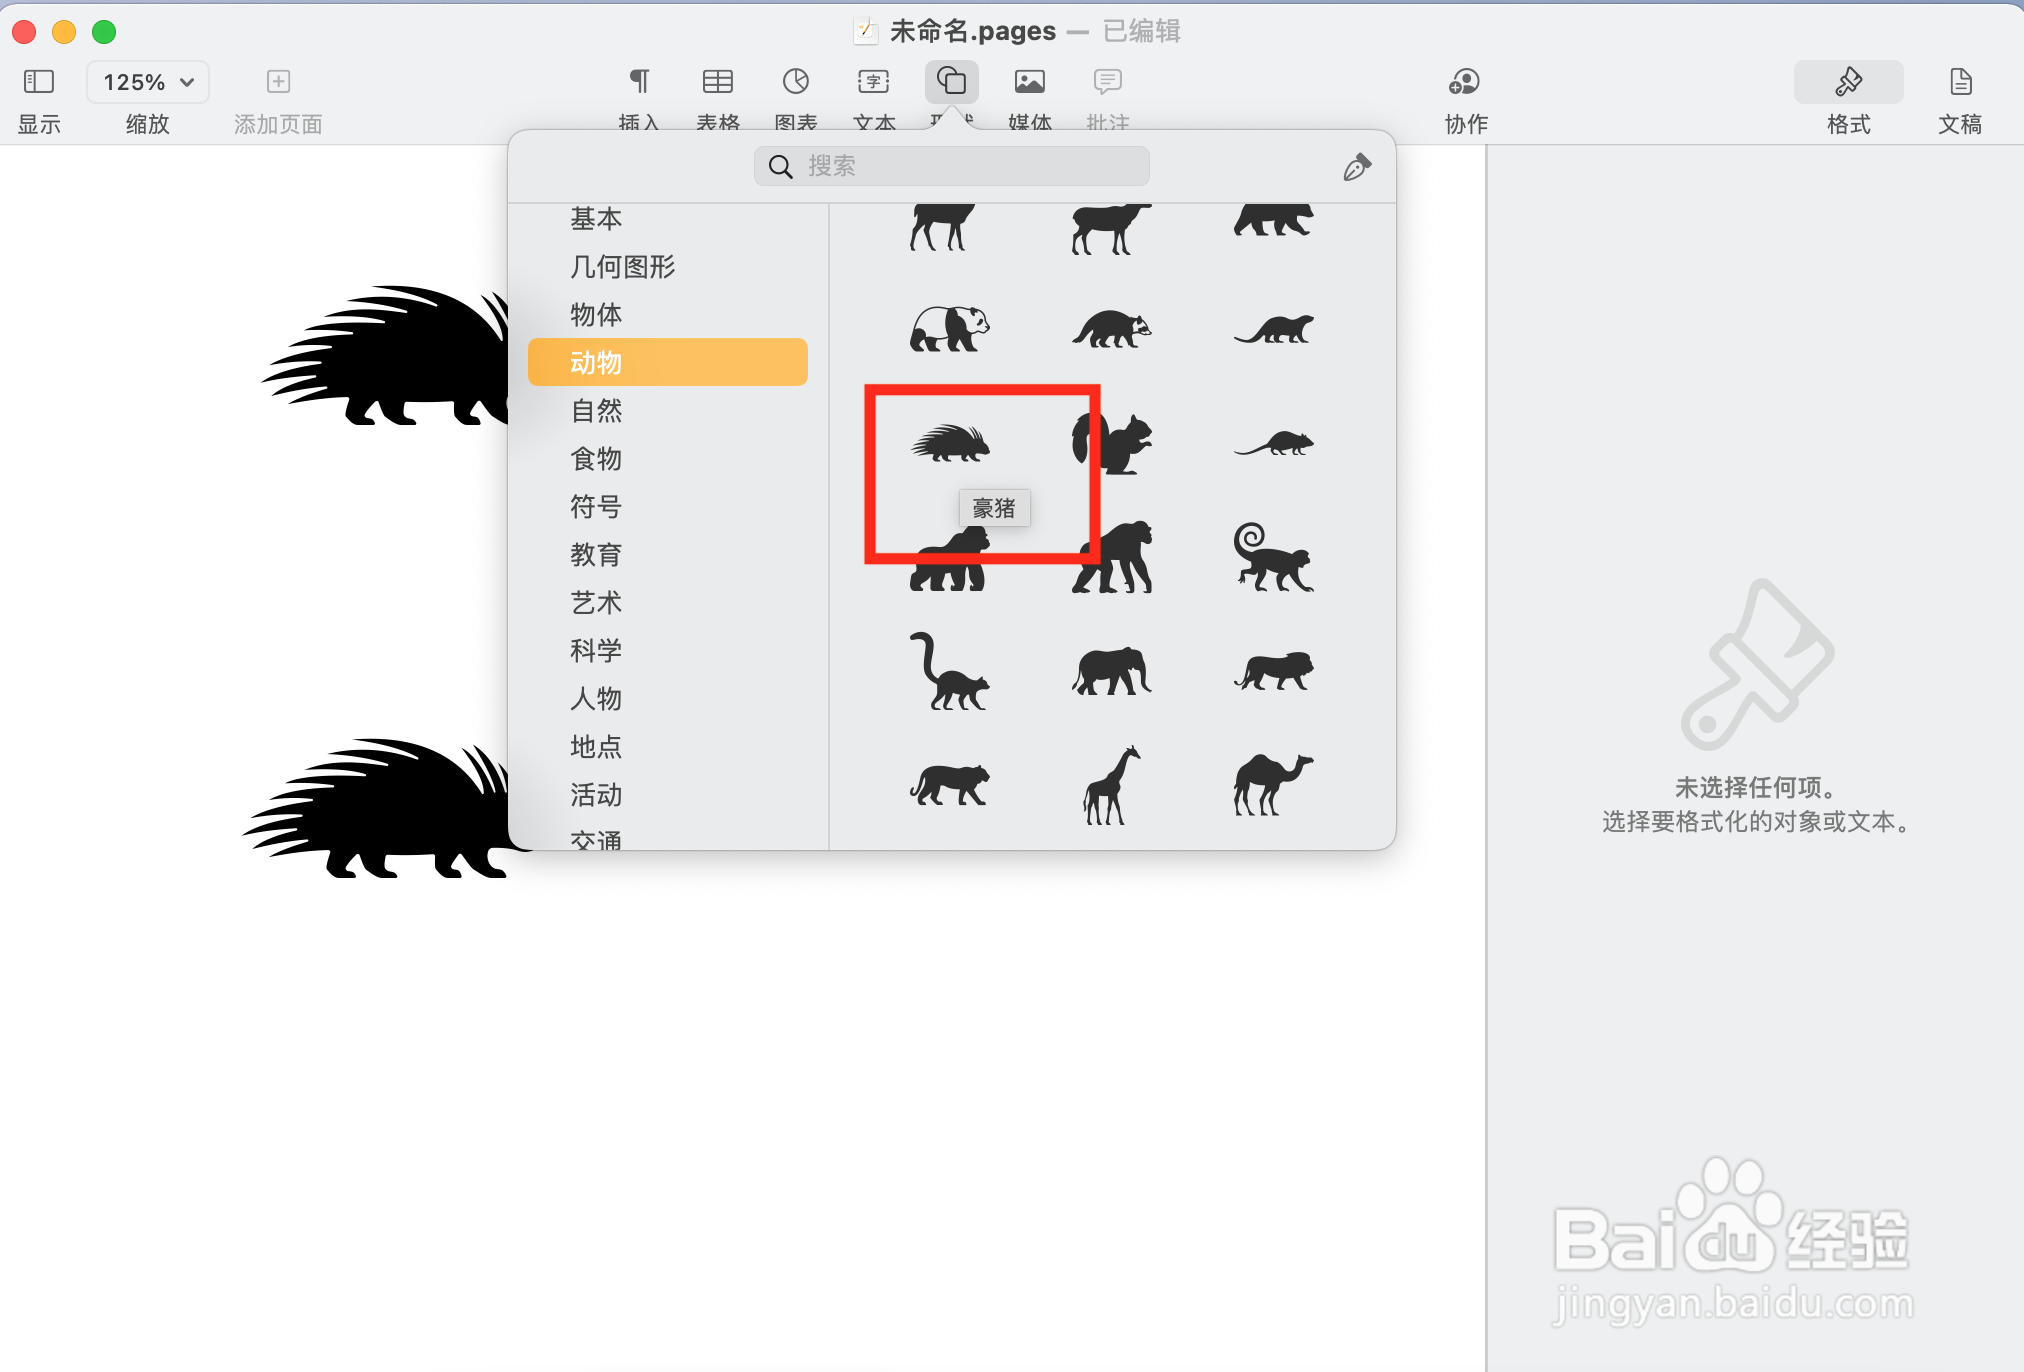Select the 几何图形 shape category

pos(622,267)
